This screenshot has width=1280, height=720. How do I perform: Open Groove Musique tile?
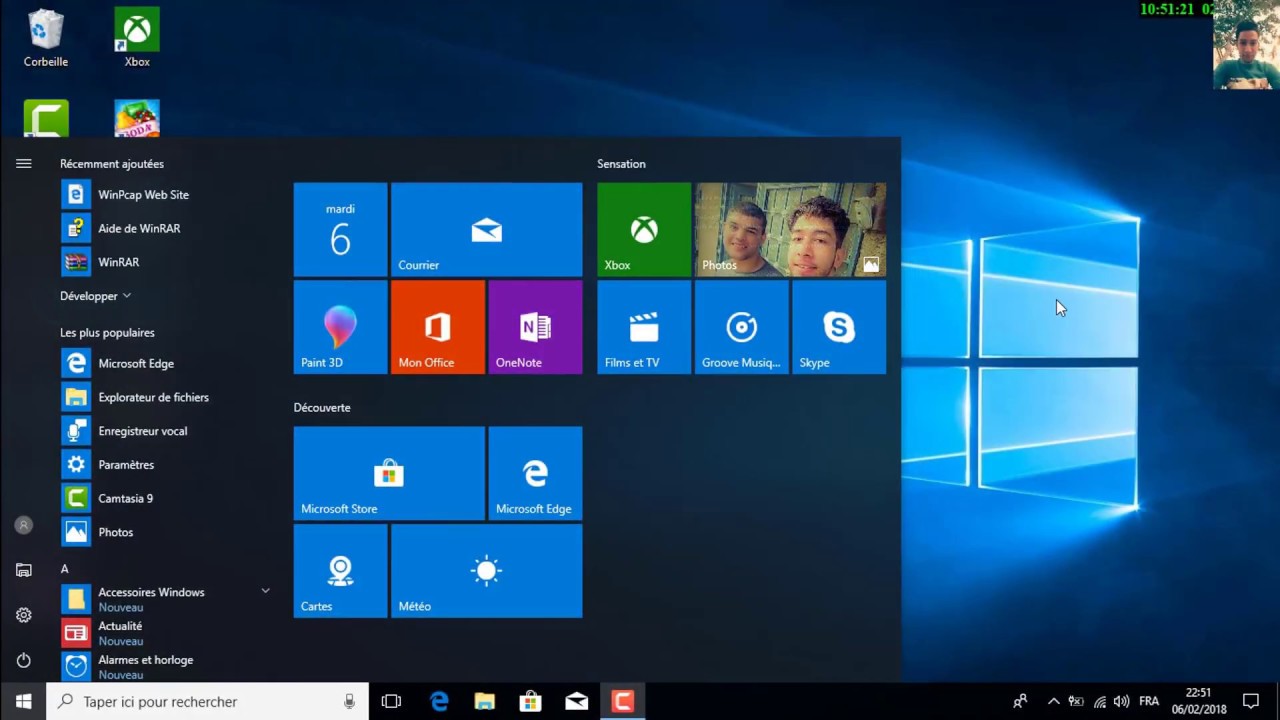coord(741,327)
